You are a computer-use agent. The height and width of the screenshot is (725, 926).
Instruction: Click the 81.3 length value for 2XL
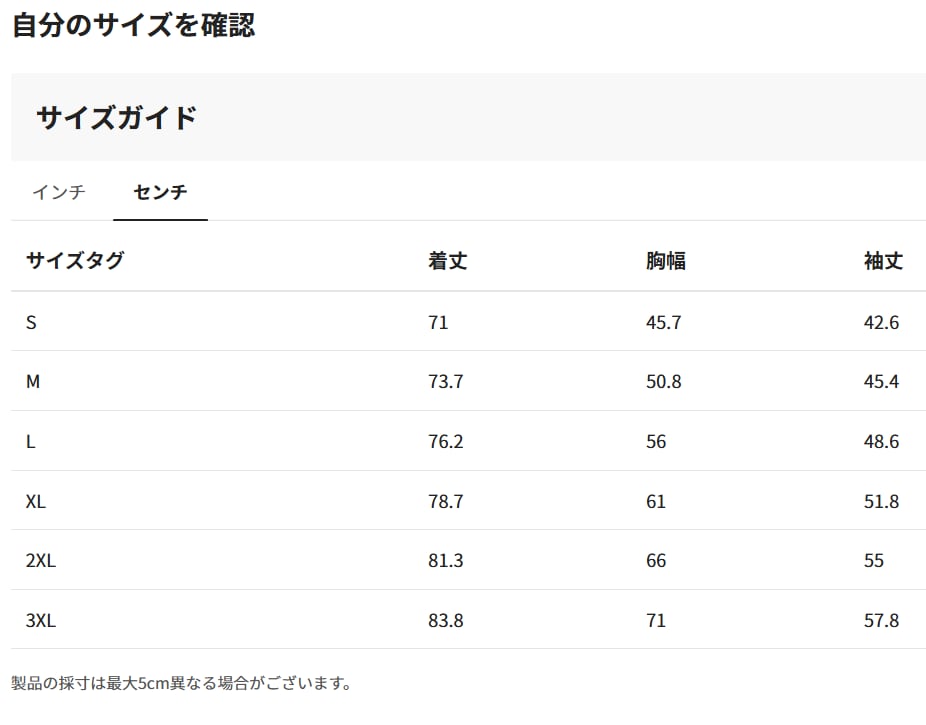pos(445,561)
